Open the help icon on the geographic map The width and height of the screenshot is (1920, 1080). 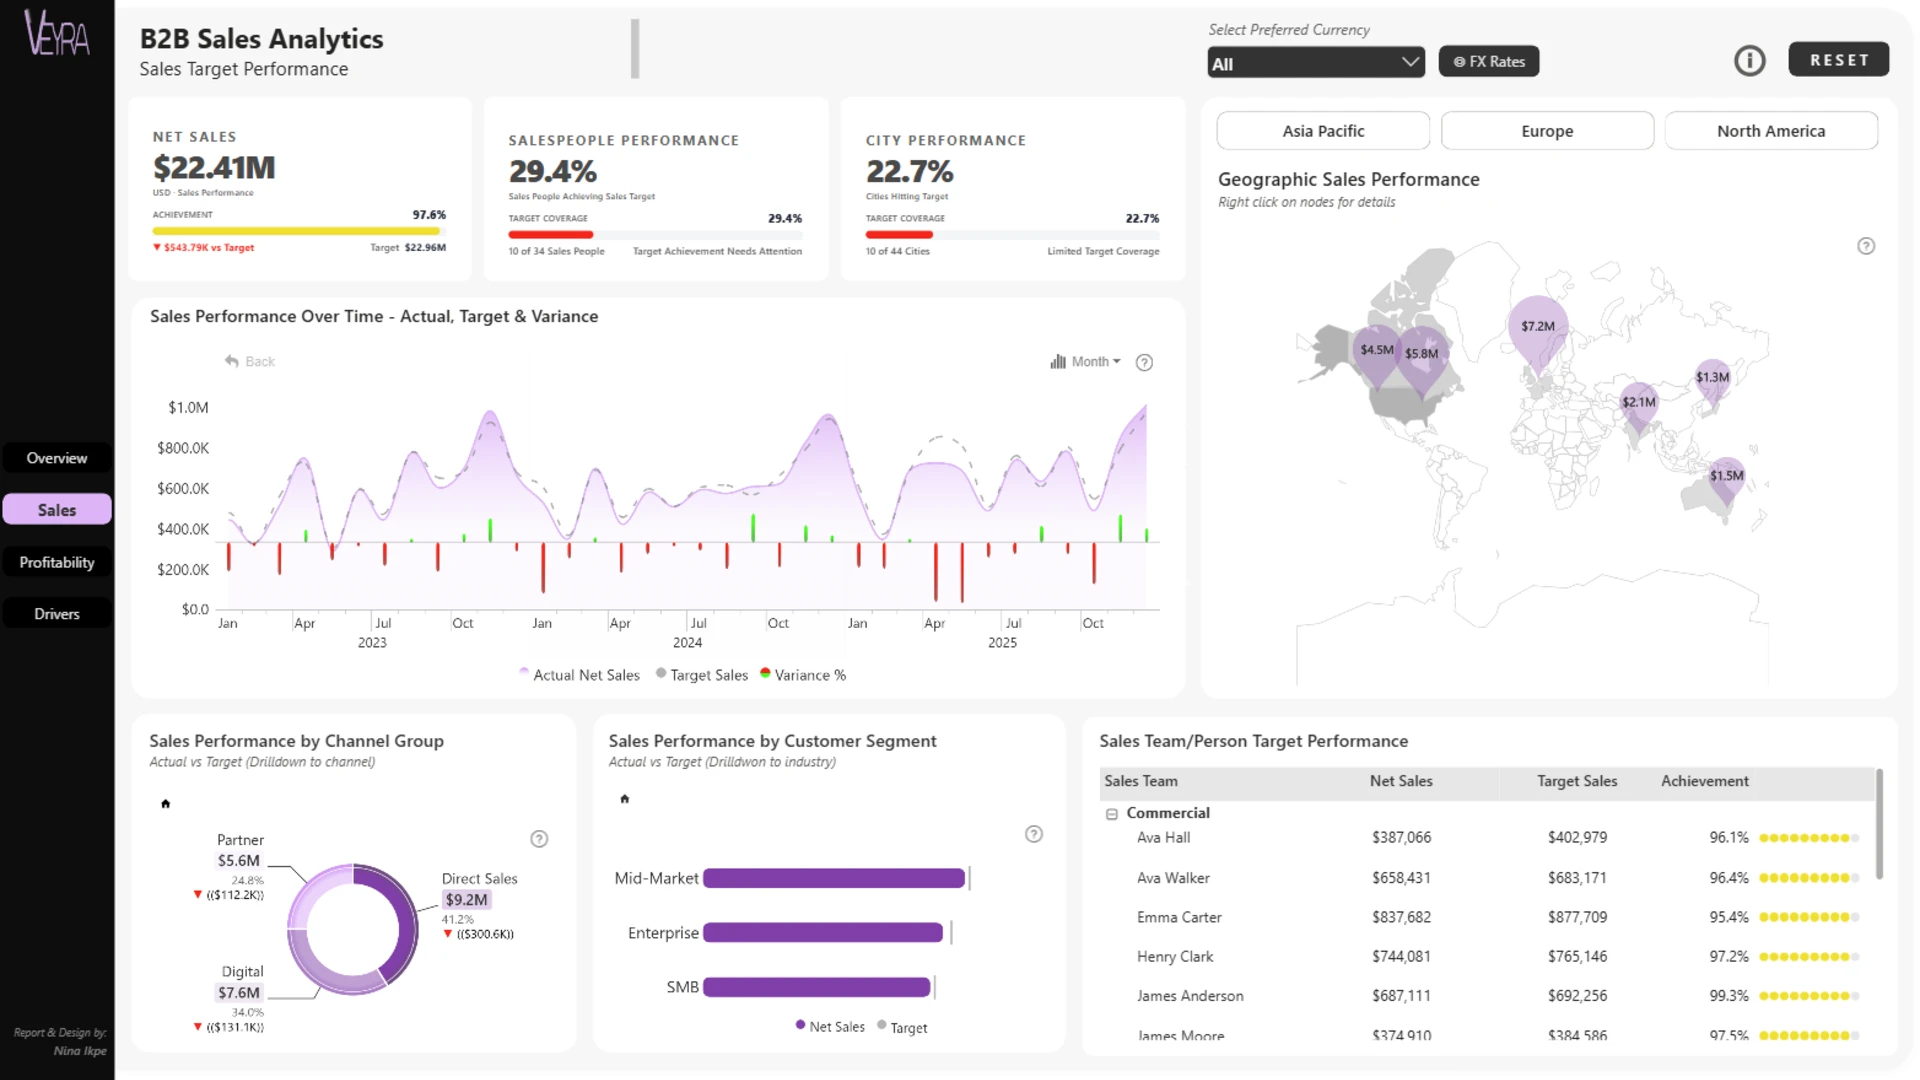coord(1866,246)
